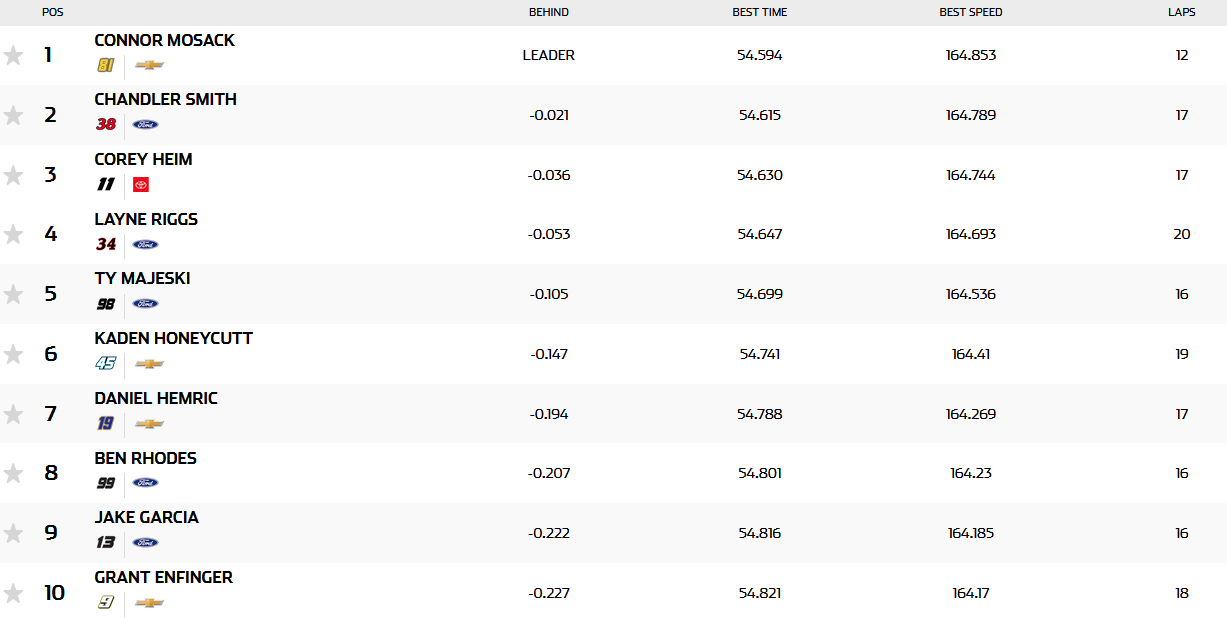Click the Toyota logo beside Corey Heim
The width and height of the screenshot is (1227, 618).
tap(141, 184)
